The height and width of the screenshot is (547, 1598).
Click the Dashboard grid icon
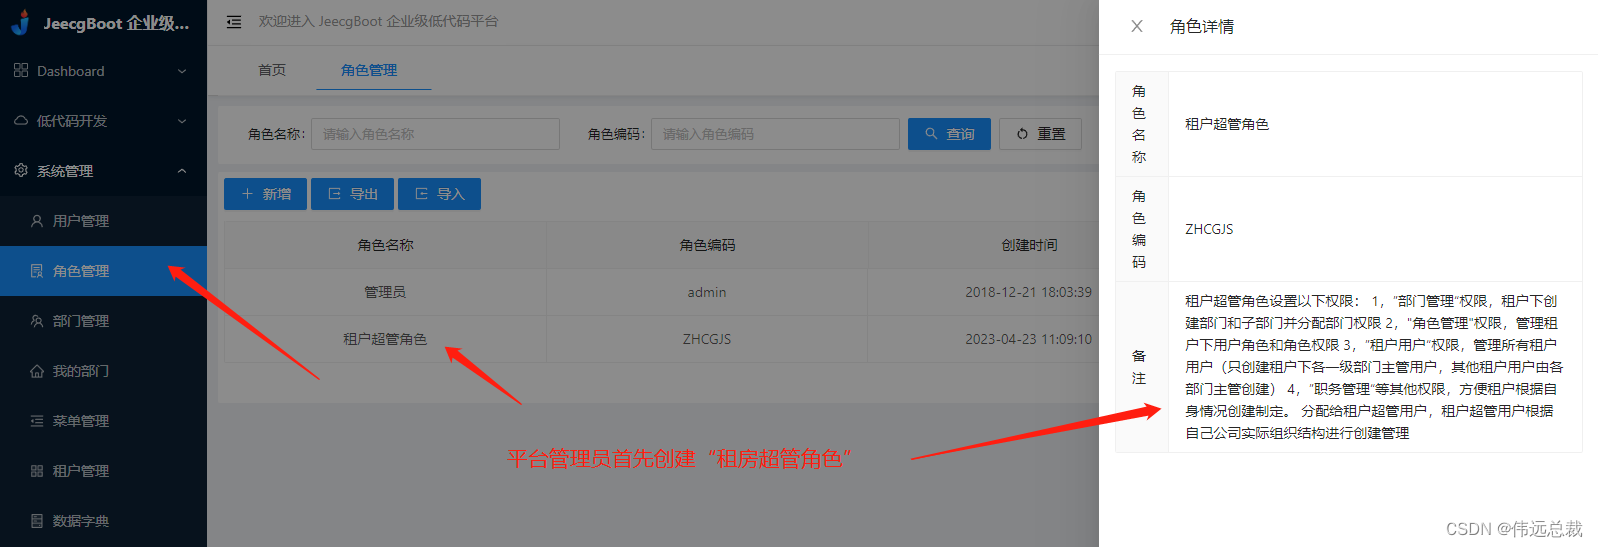coord(21,71)
